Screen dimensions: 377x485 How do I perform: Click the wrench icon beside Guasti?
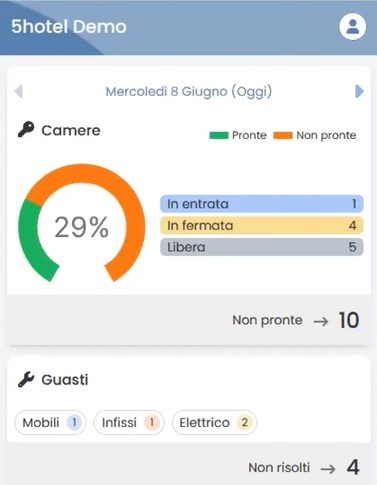(x=26, y=379)
